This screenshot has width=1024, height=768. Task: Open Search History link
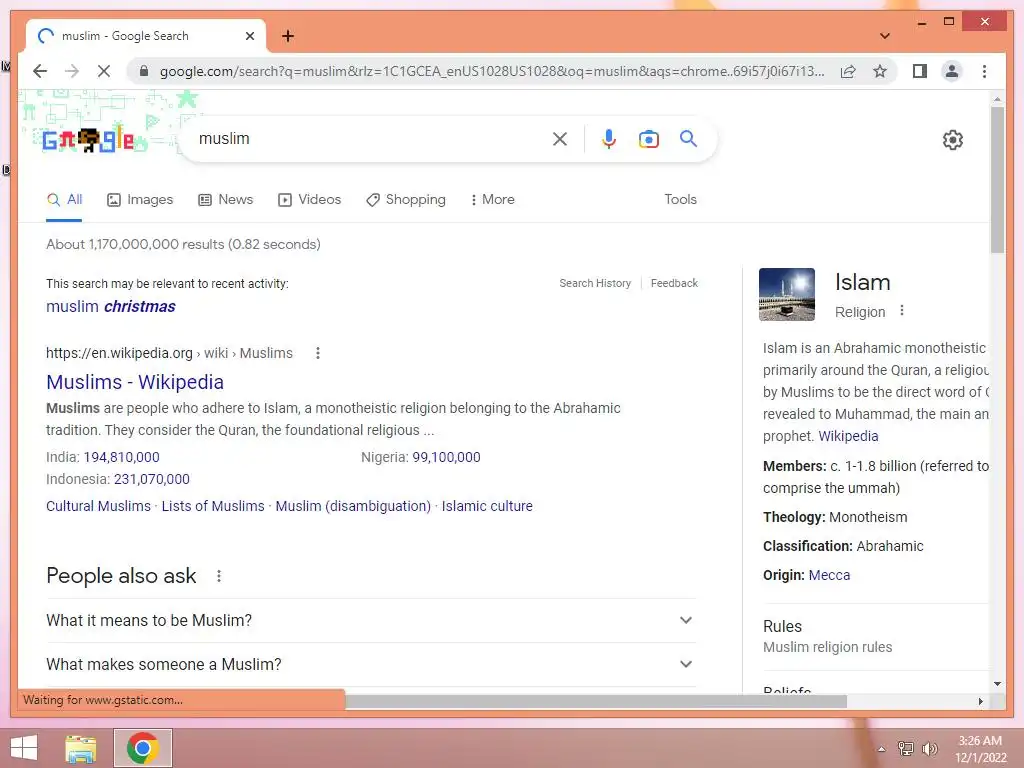(x=595, y=283)
